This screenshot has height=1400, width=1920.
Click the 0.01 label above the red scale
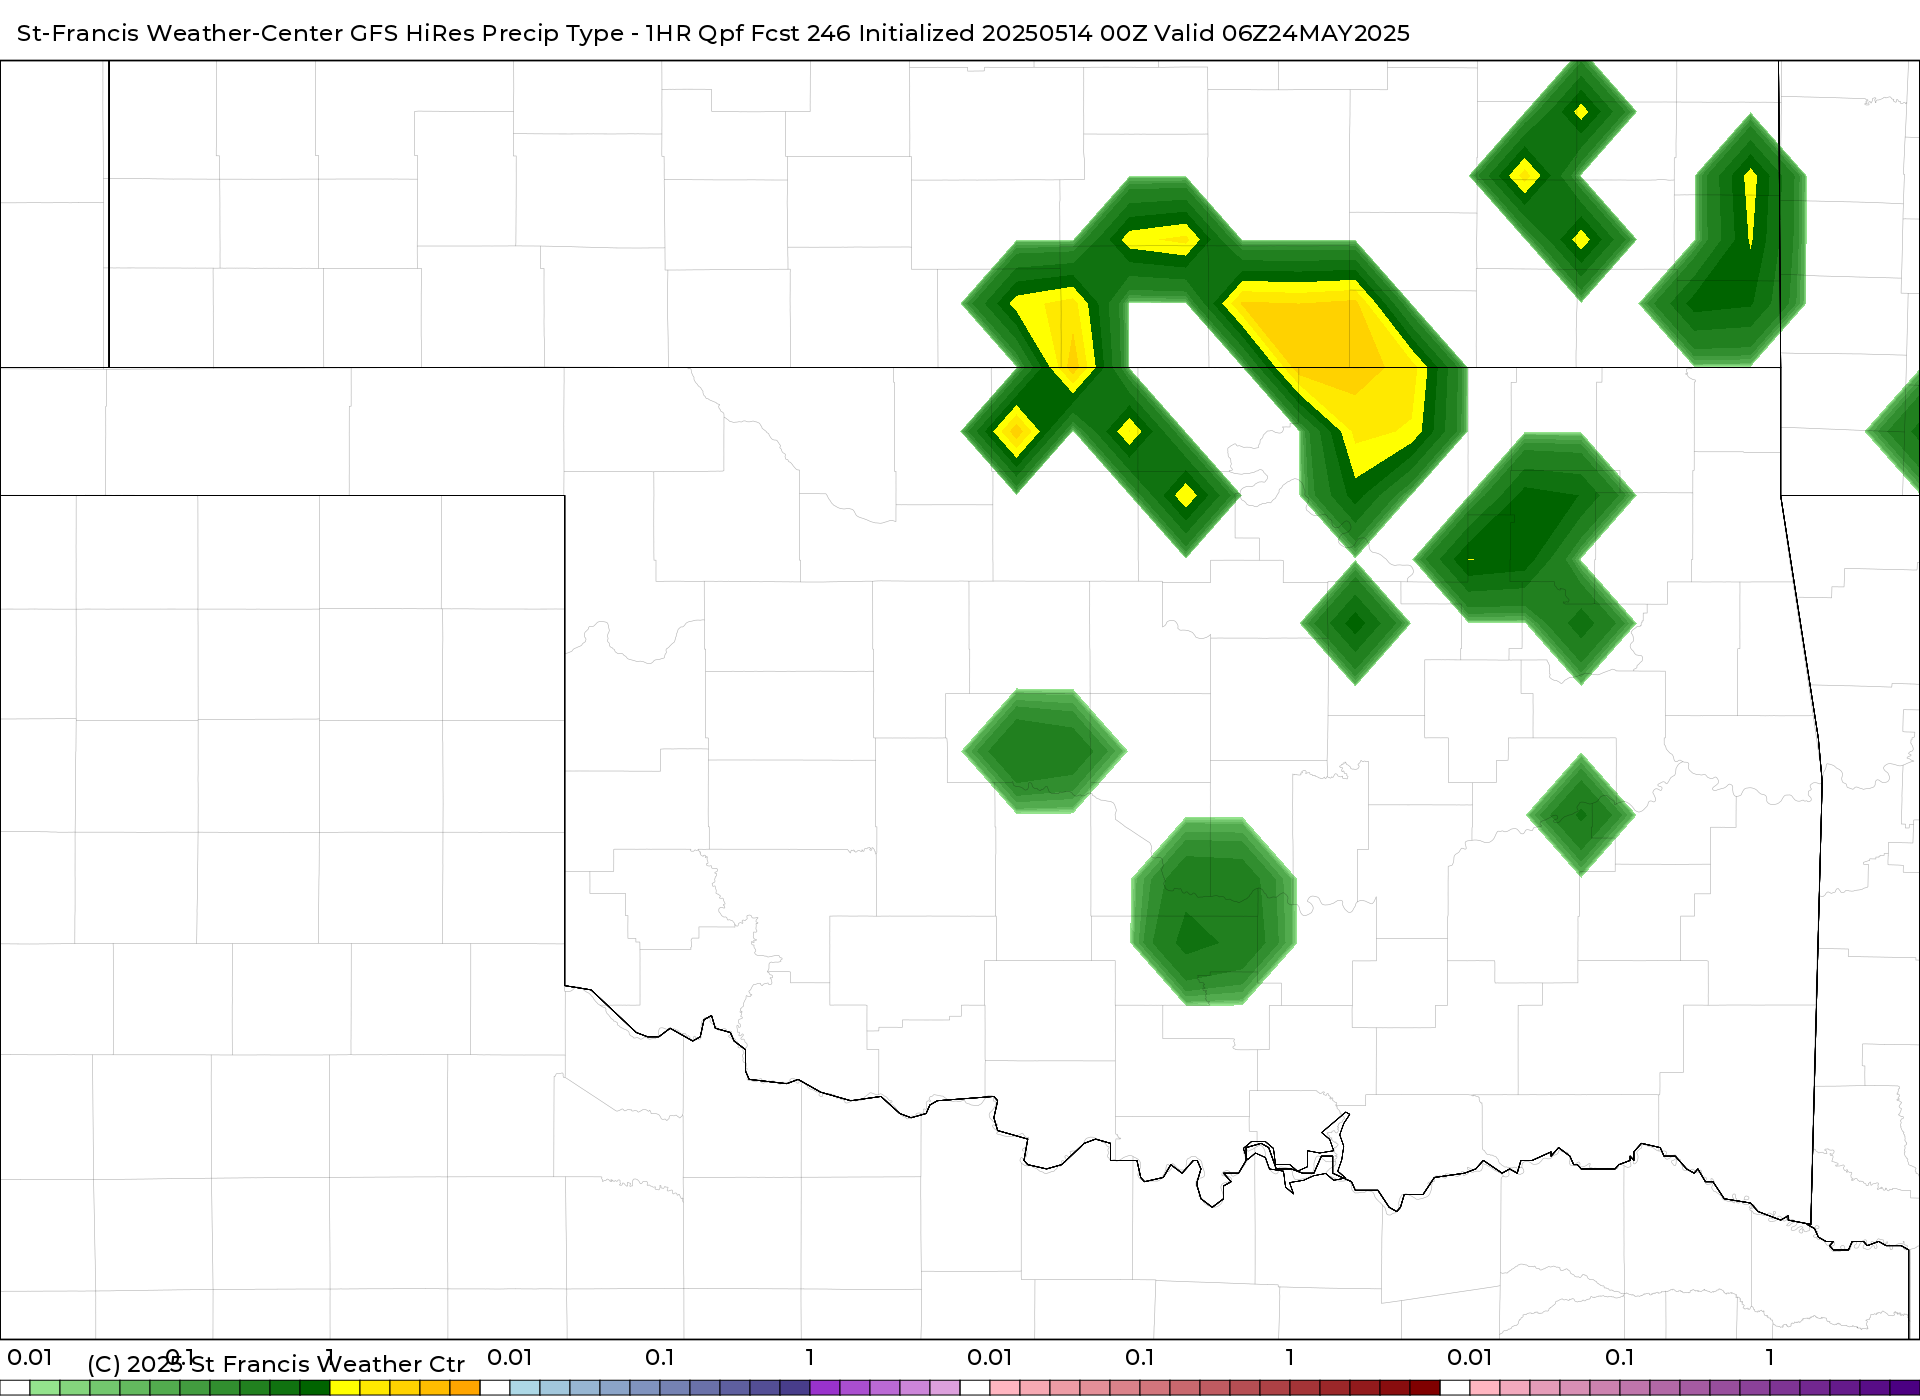pyautogui.click(x=990, y=1357)
